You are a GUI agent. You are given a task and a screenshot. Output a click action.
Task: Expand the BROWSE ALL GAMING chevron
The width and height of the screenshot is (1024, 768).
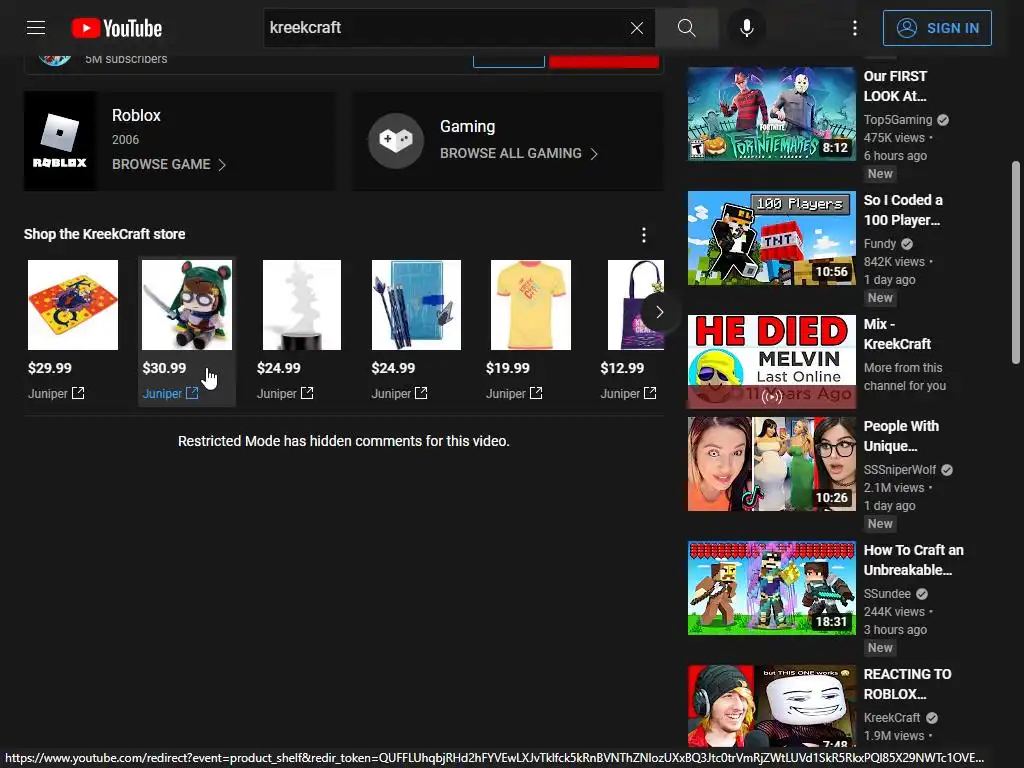594,153
